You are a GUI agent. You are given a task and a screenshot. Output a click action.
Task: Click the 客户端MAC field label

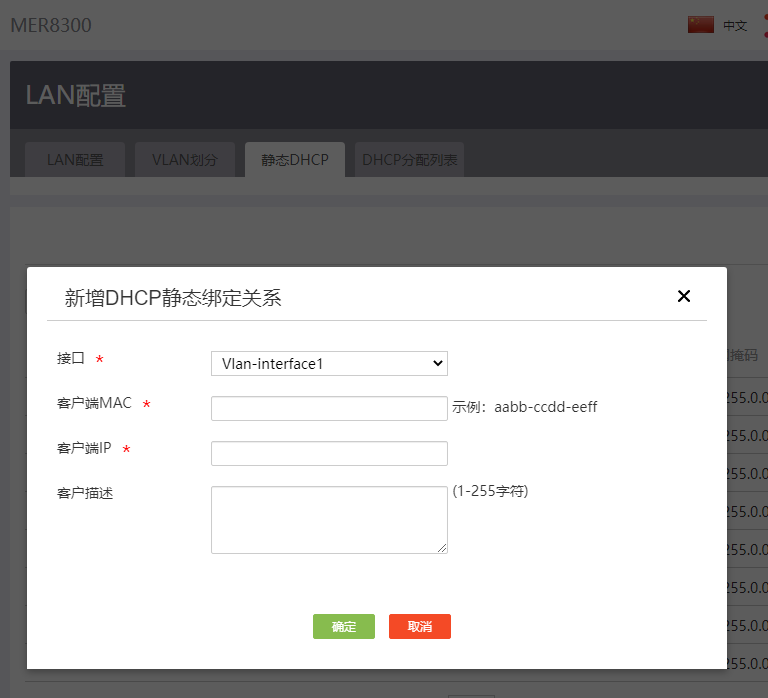(94, 403)
